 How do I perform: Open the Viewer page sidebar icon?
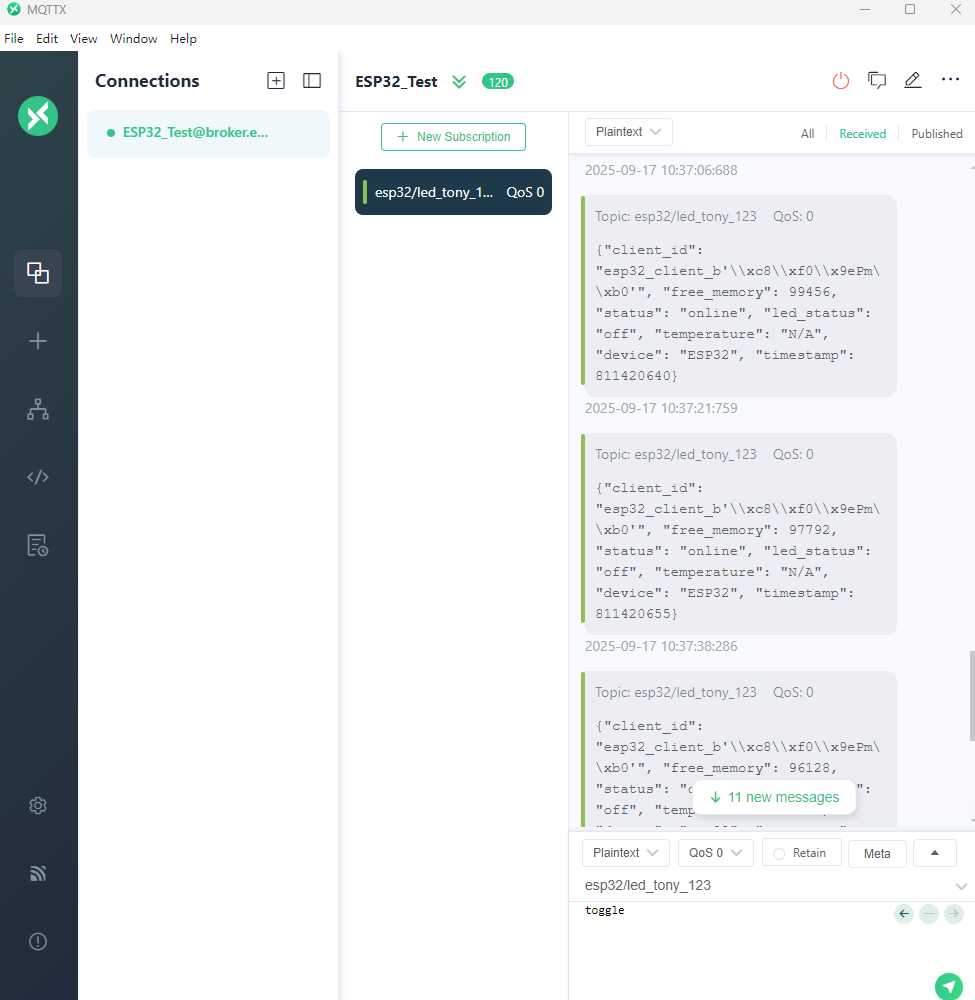38,409
